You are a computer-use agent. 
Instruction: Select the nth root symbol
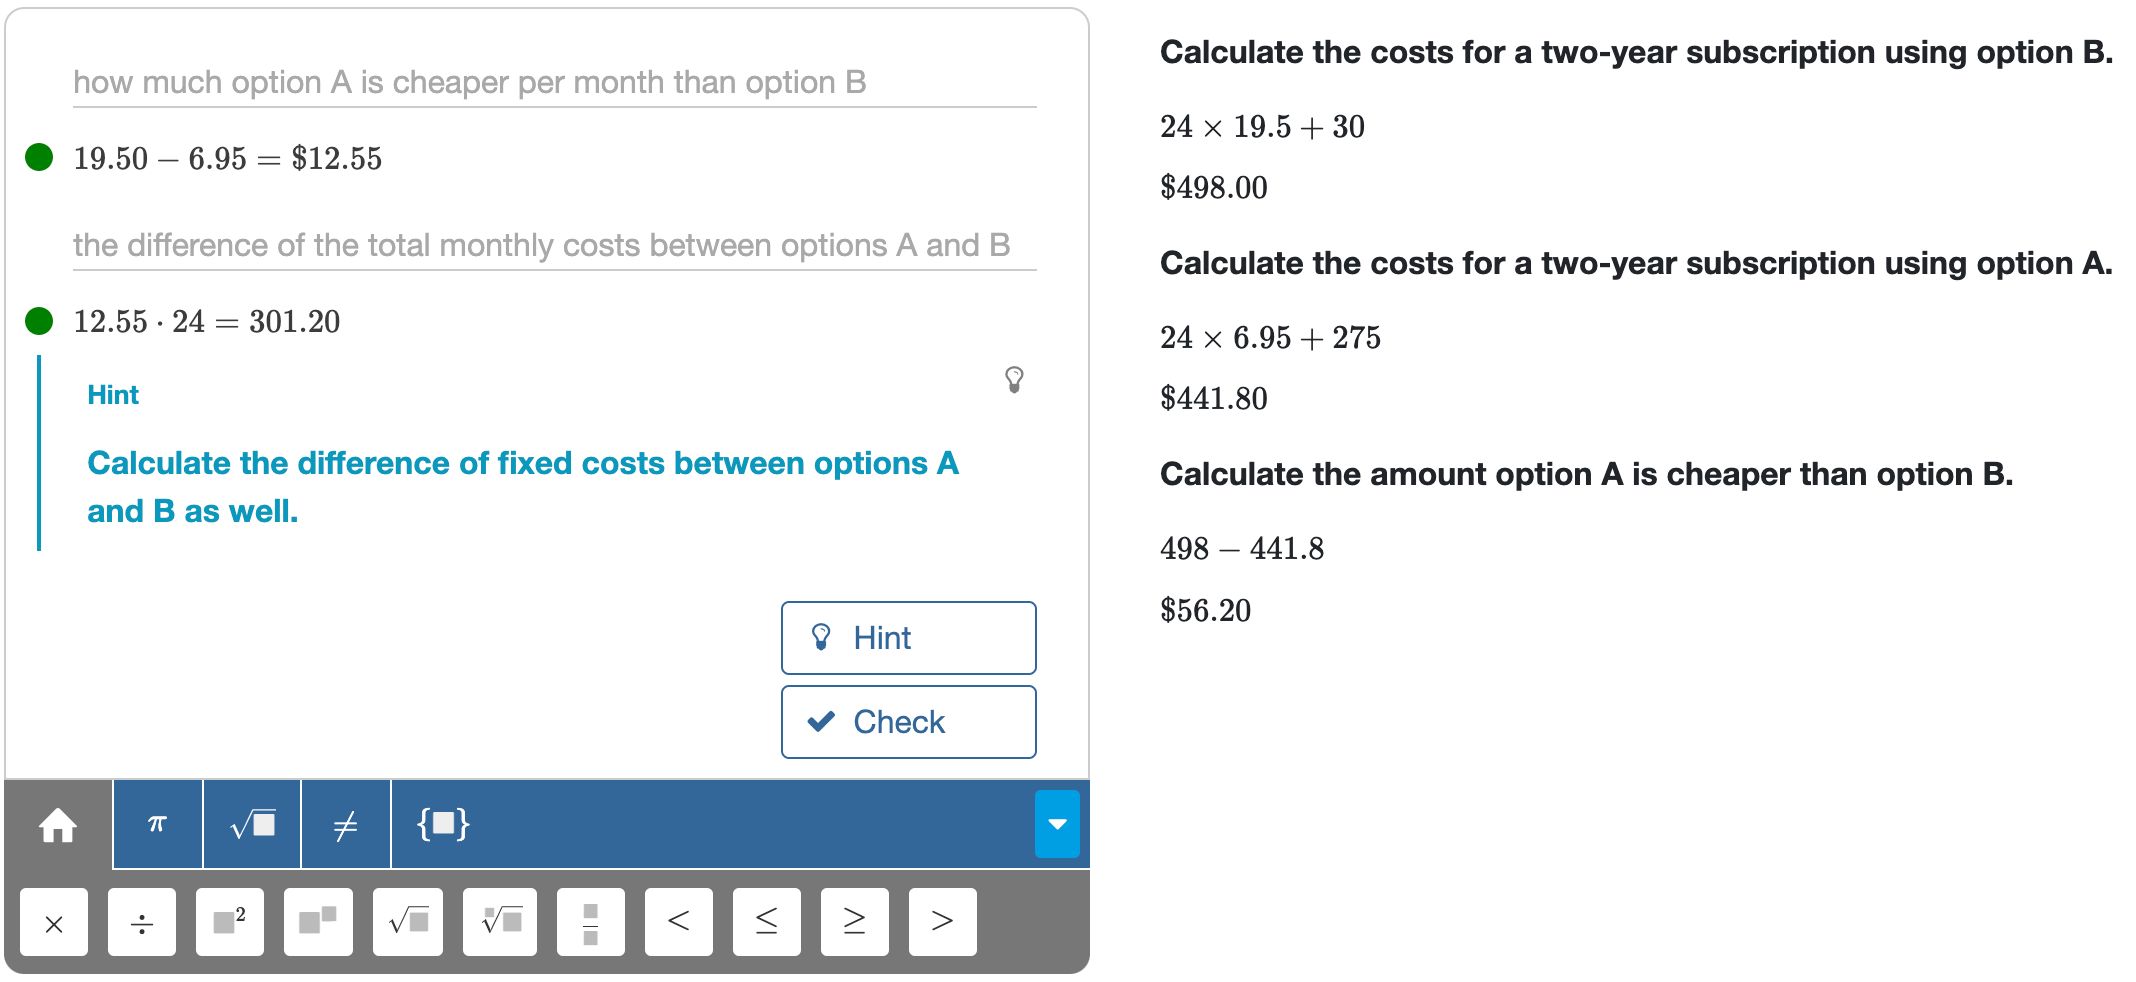[x=499, y=922]
